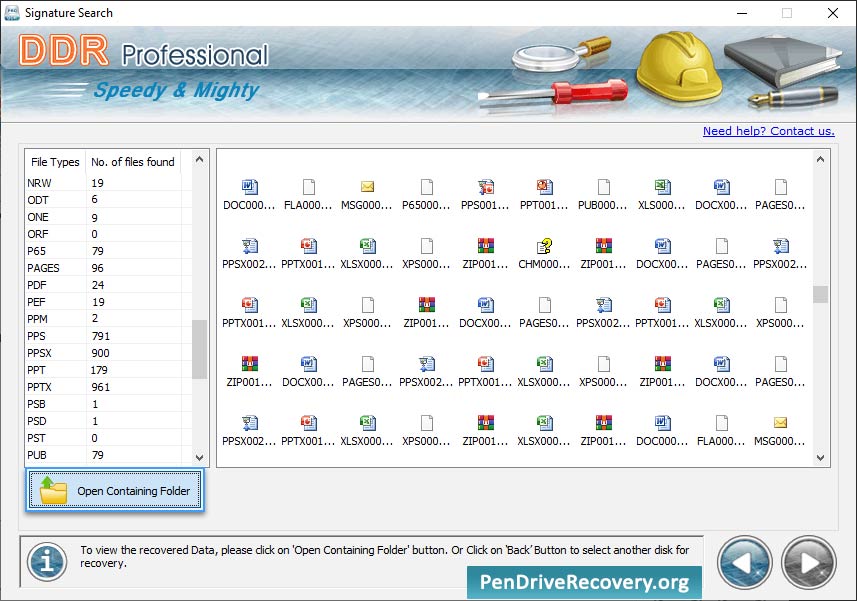
Task: Select XLSX000 file between two ZIP001 archives
Action: click(544, 431)
